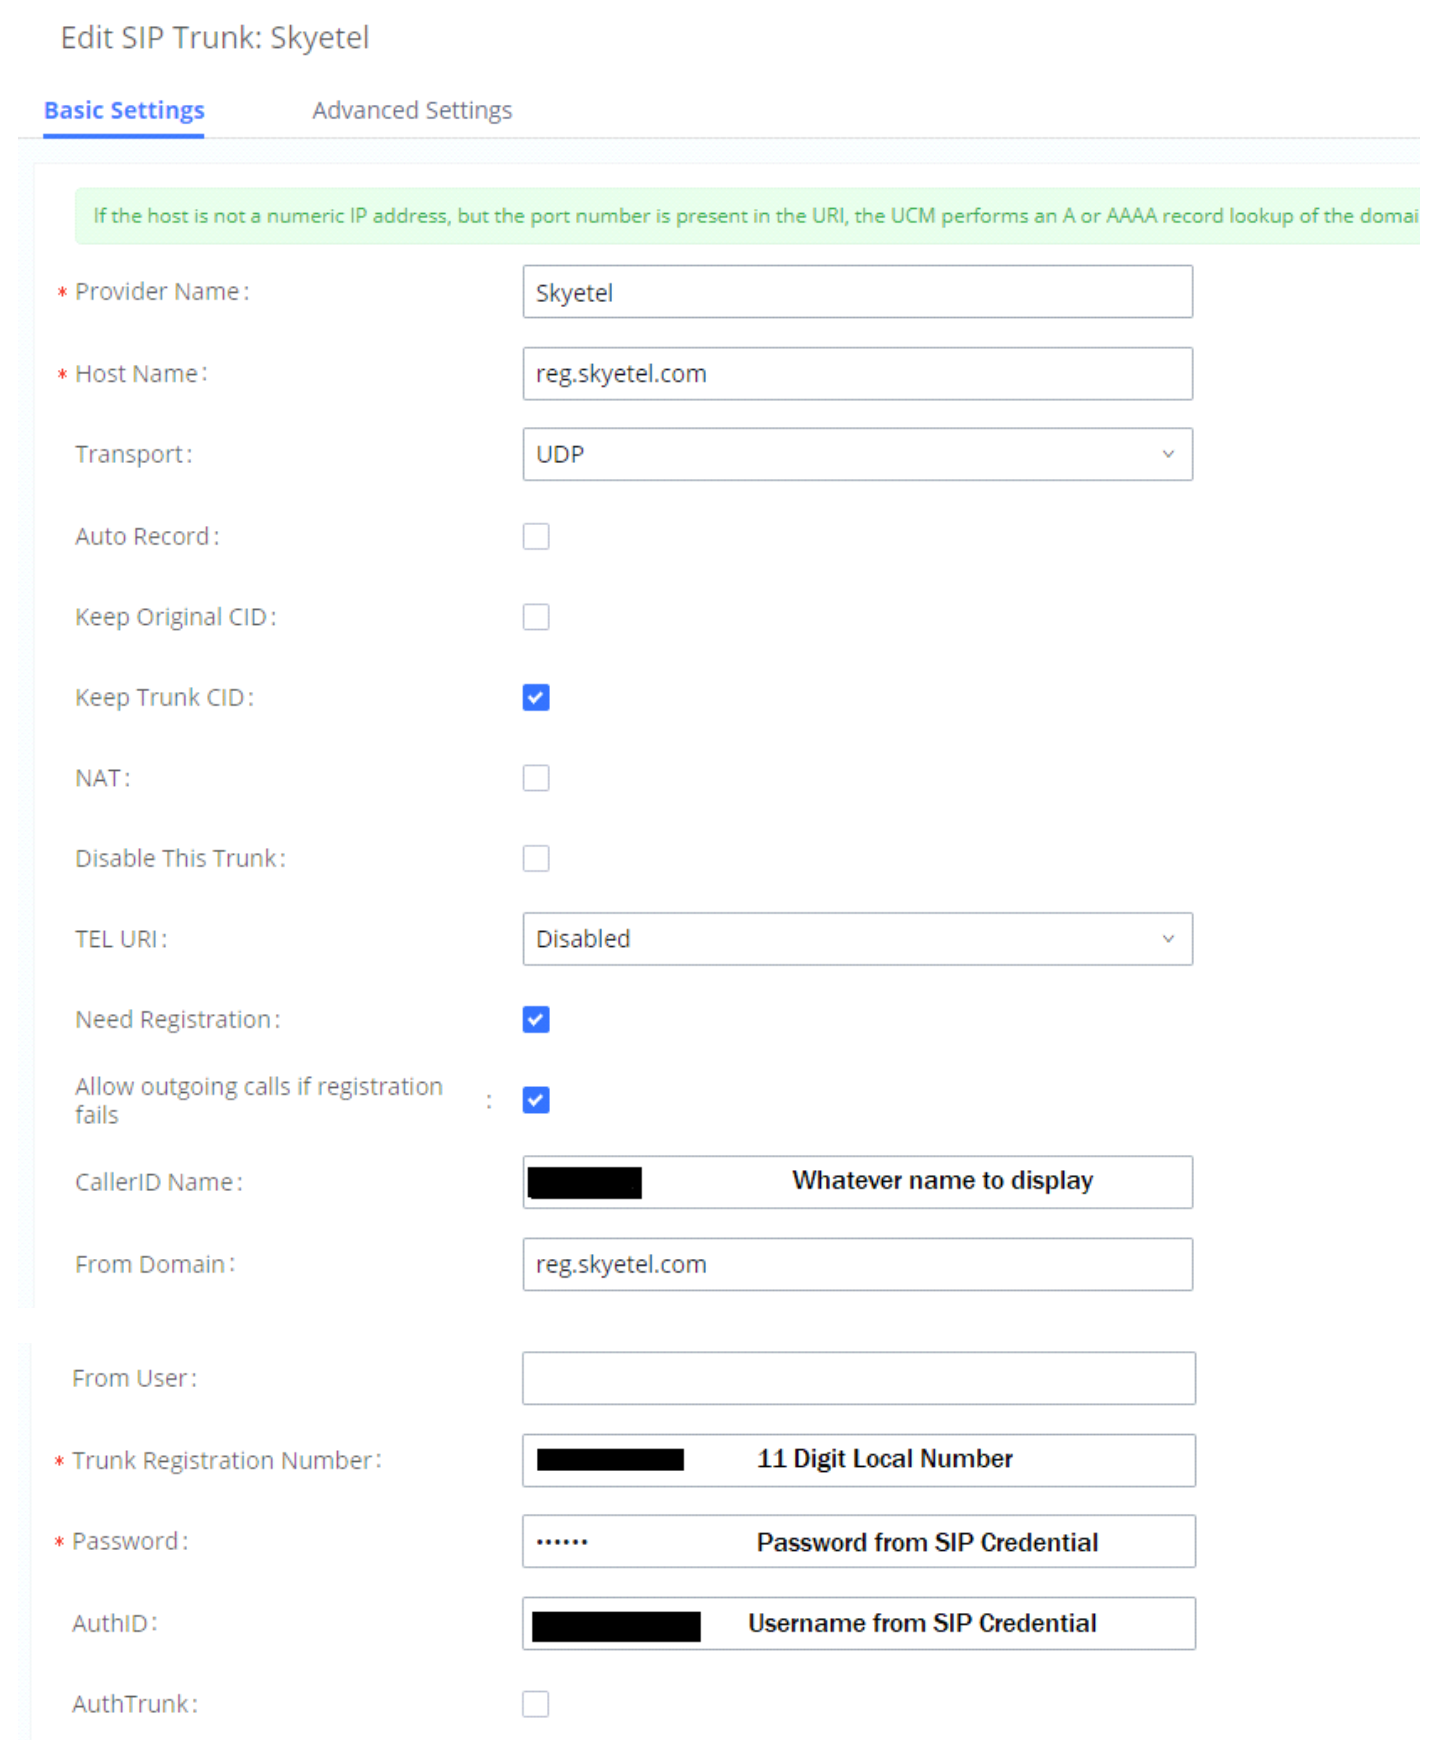The image size is (1444, 1740).
Task: Focus the Provider Name field containing Skyetel
Action: [x=857, y=292]
